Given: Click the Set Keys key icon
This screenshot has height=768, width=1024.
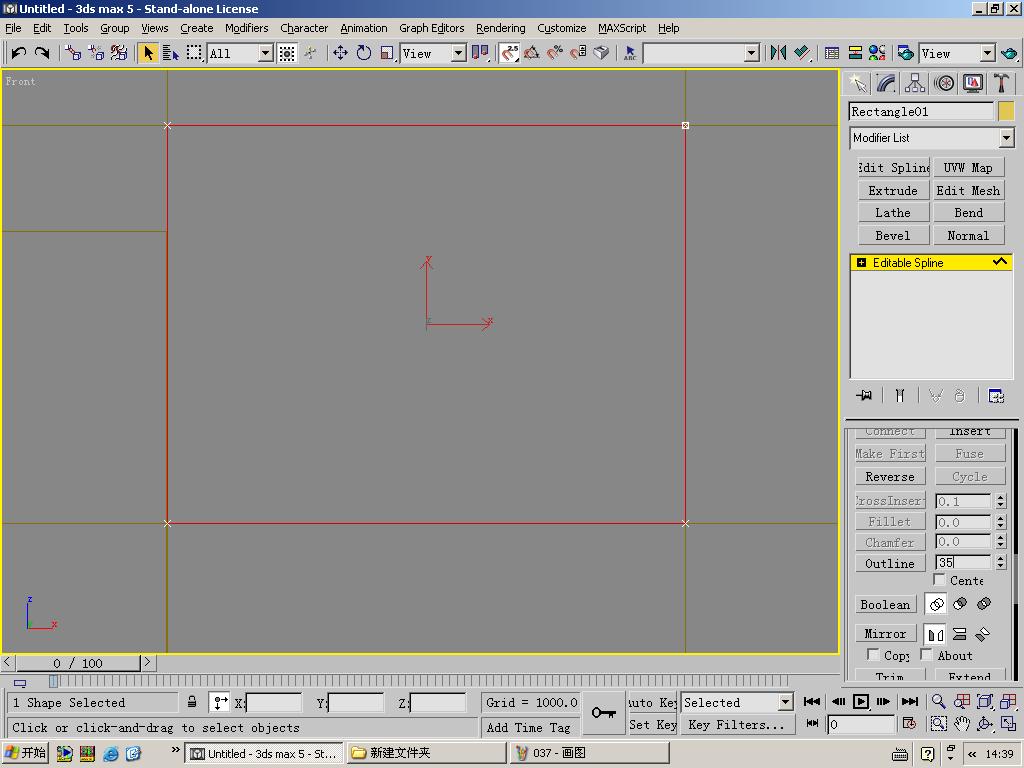Looking at the screenshot, I should 603,713.
